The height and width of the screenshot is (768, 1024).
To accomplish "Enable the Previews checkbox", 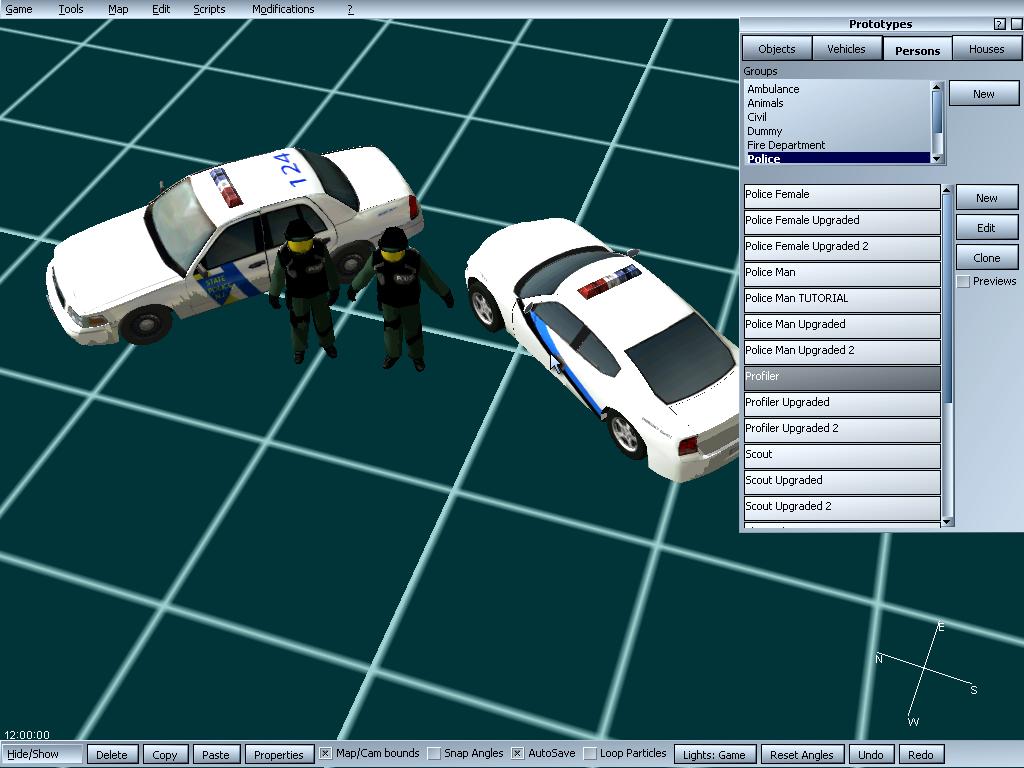I will (x=963, y=281).
